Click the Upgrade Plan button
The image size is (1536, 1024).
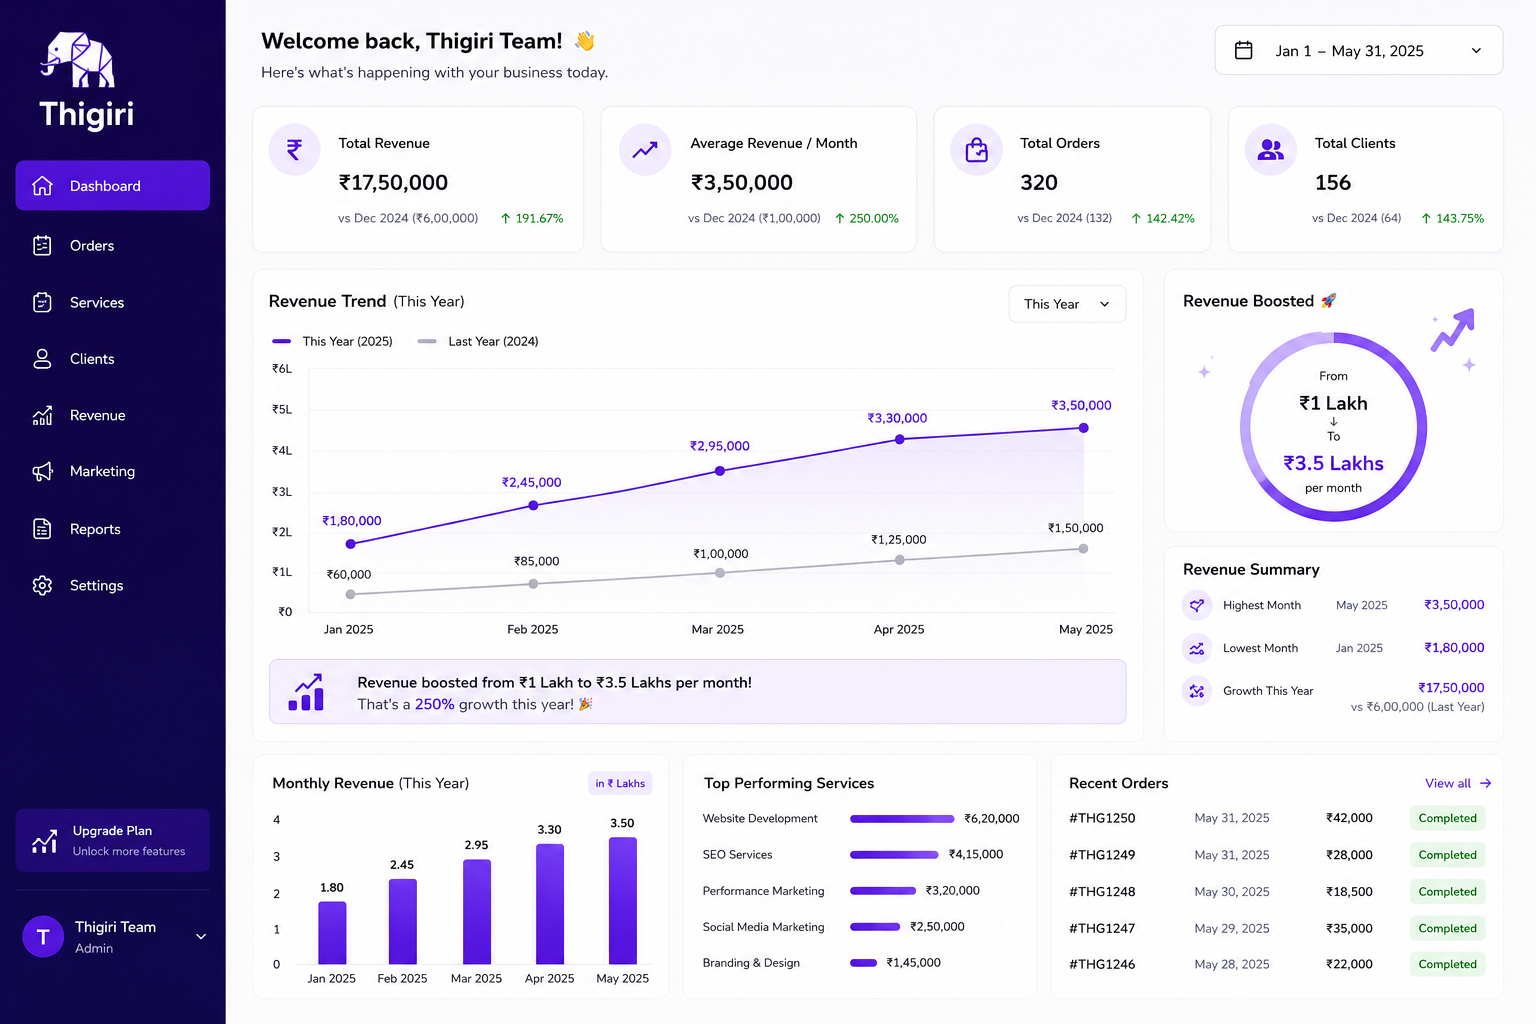click(113, 840)
